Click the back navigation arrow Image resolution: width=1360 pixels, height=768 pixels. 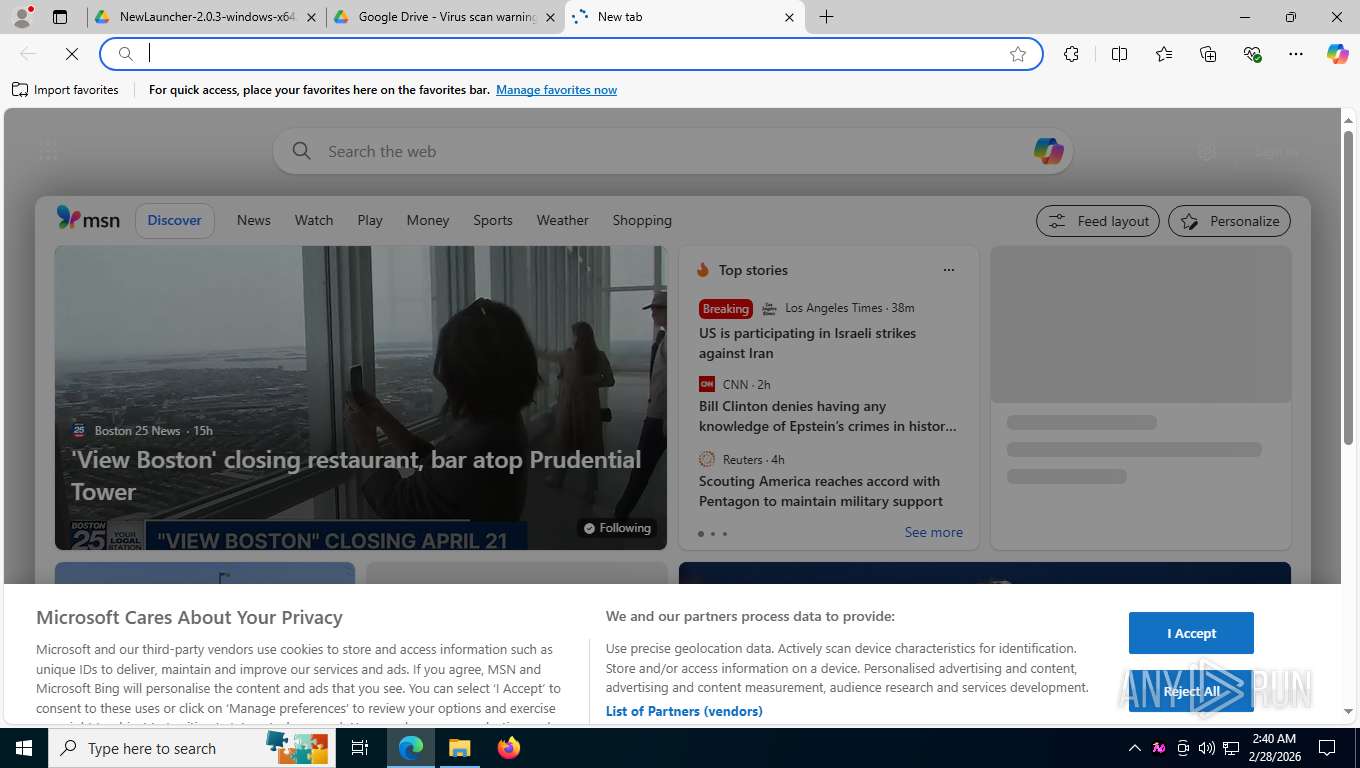tap(28, 54)
